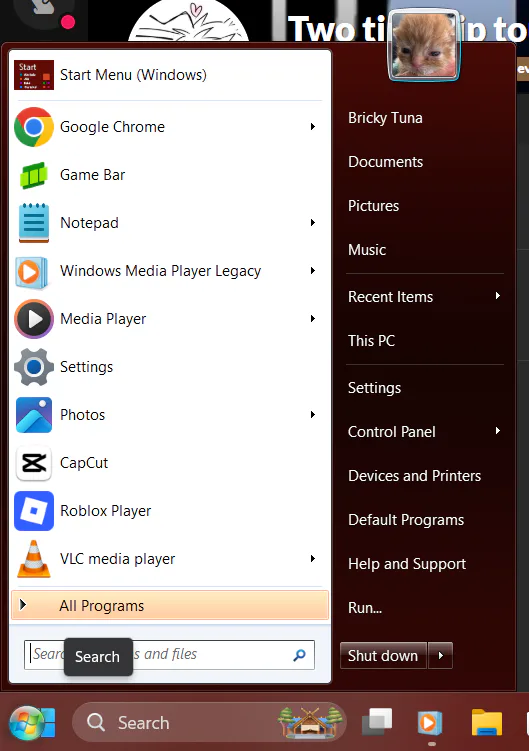Open Devices and Printers
This screenshot has width=529, height=751.
[x=414, y=476]
